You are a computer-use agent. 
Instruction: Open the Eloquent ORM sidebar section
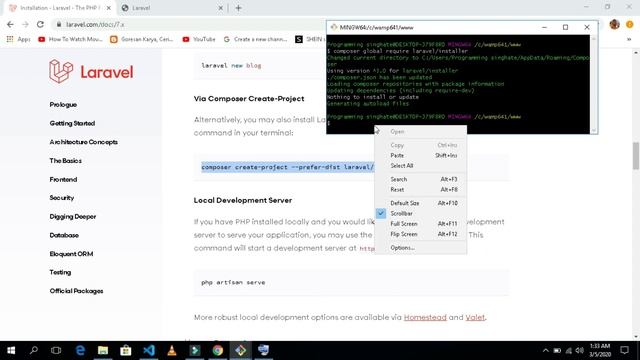pos(71,254)
